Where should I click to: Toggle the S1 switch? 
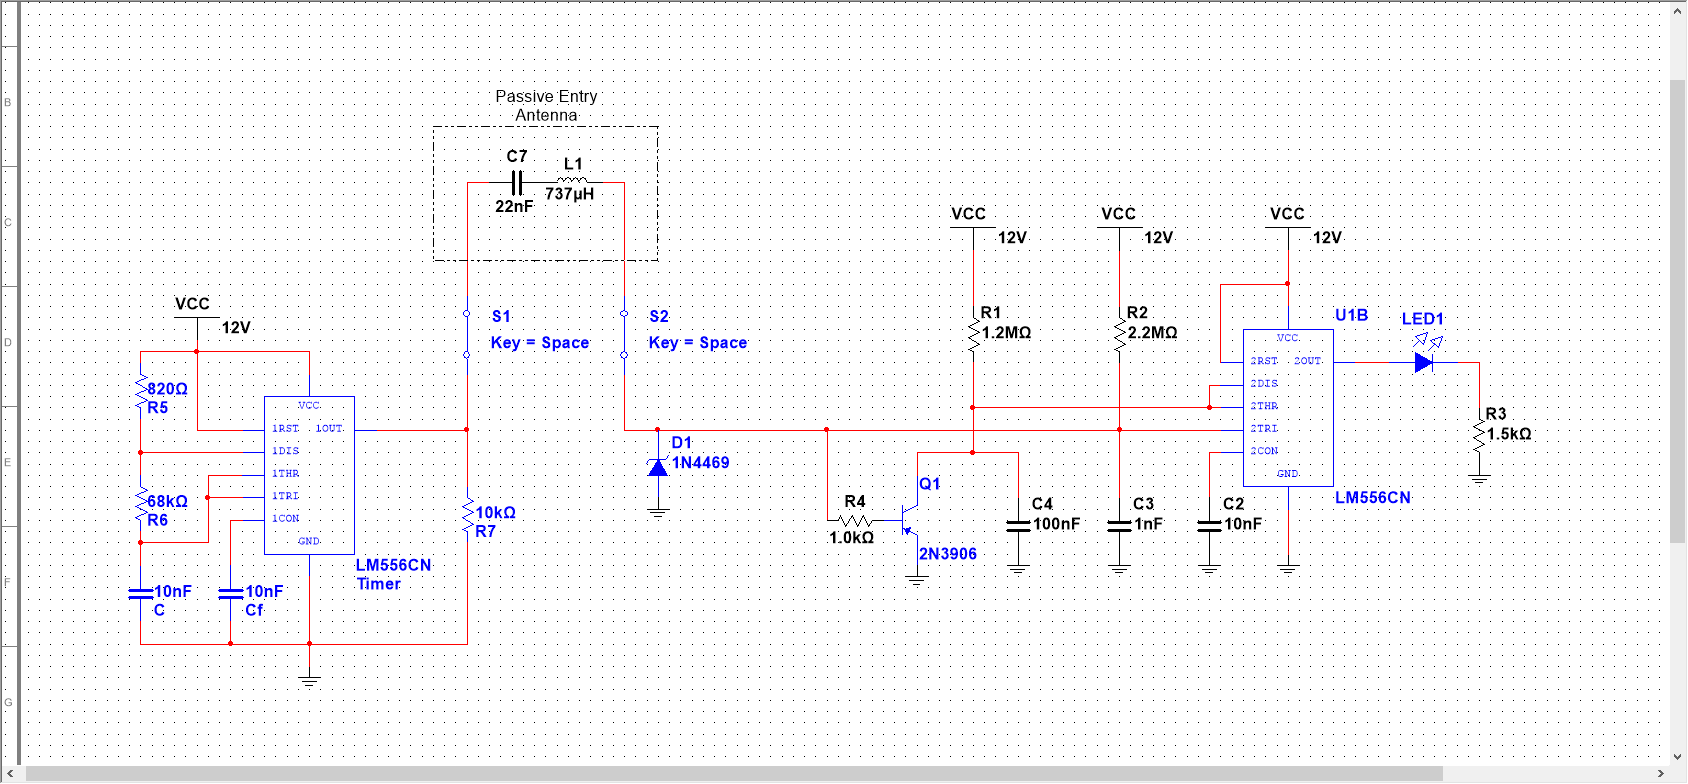(467, 334)
